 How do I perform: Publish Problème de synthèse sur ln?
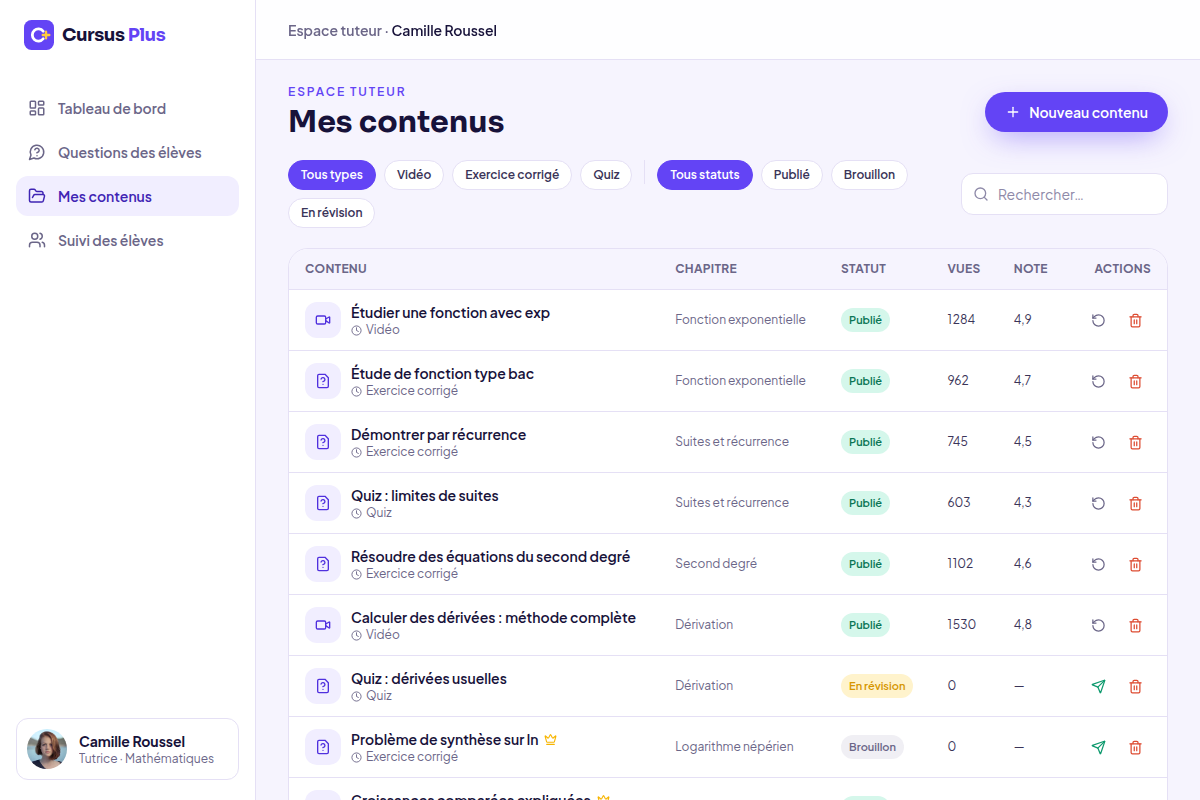click(x=1098, y=747)
